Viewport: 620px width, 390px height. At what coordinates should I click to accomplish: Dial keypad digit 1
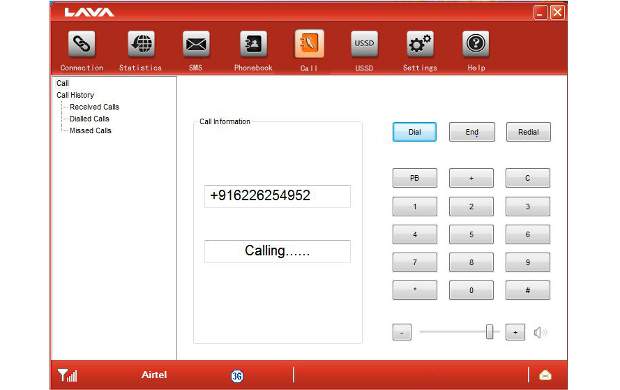click(x=415, y=206)
